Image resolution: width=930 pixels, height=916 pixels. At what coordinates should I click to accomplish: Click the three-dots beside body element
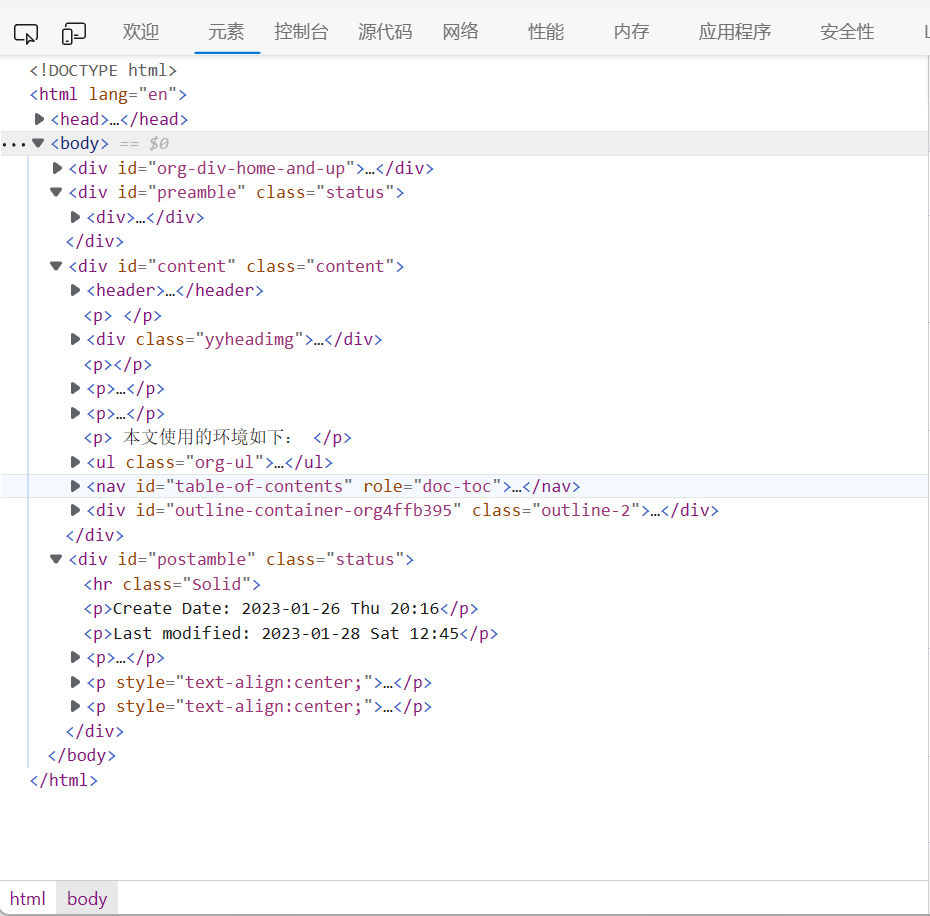pyautogui.click(x=13, y=144)
